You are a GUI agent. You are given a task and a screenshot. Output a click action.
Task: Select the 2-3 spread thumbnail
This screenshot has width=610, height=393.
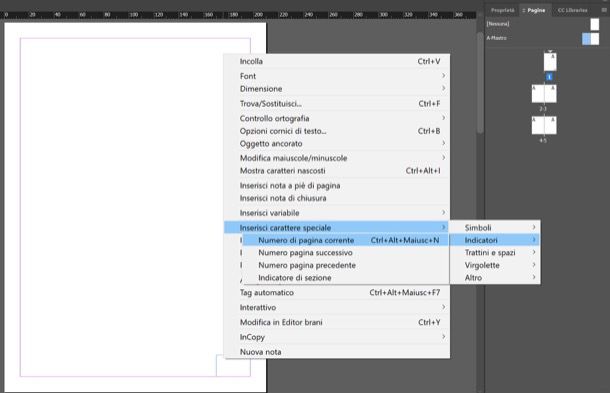coord(544,94)
